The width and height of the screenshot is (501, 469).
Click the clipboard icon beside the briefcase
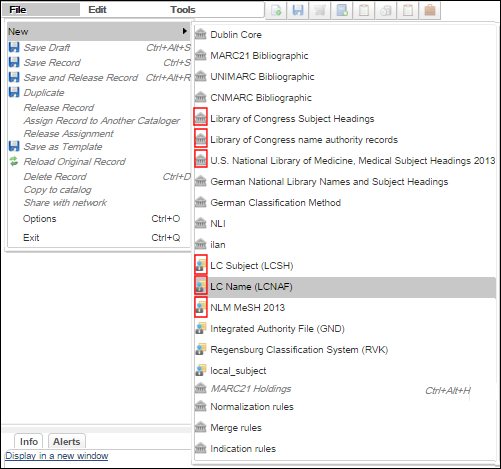click(x=408, y=10)
